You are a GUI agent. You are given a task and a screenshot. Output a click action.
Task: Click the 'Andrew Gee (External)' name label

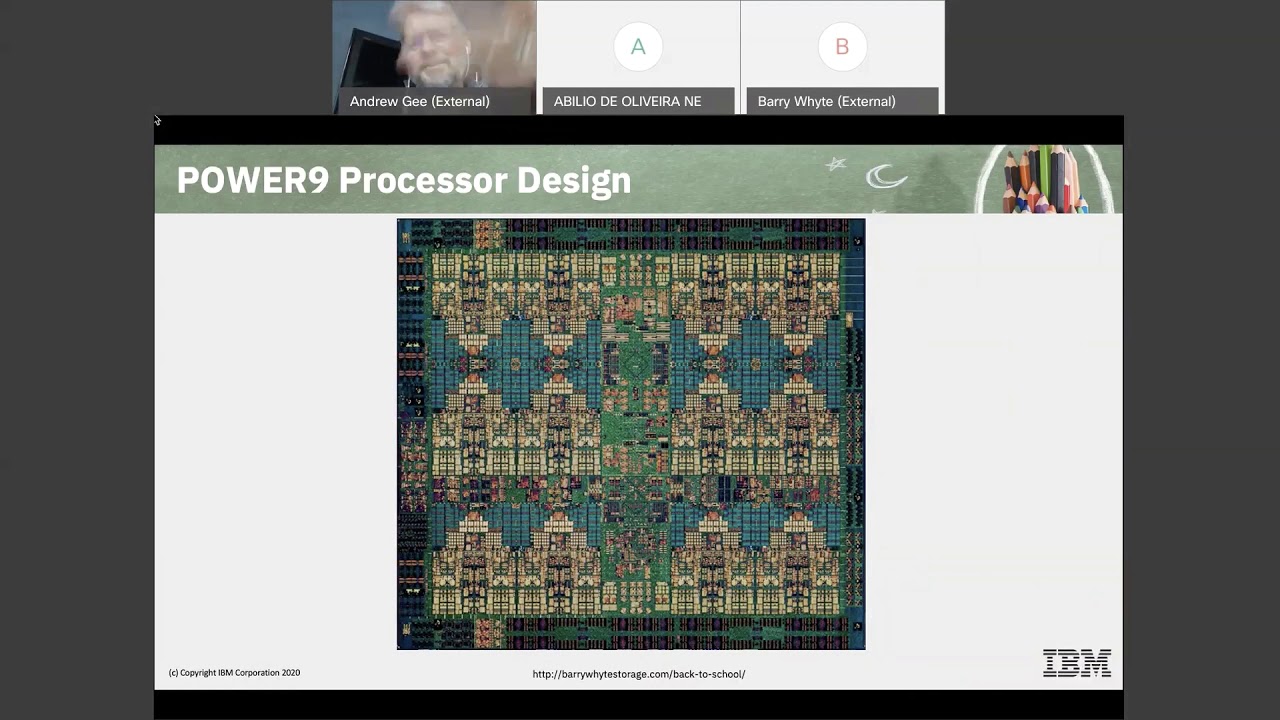tap(420, 101)
